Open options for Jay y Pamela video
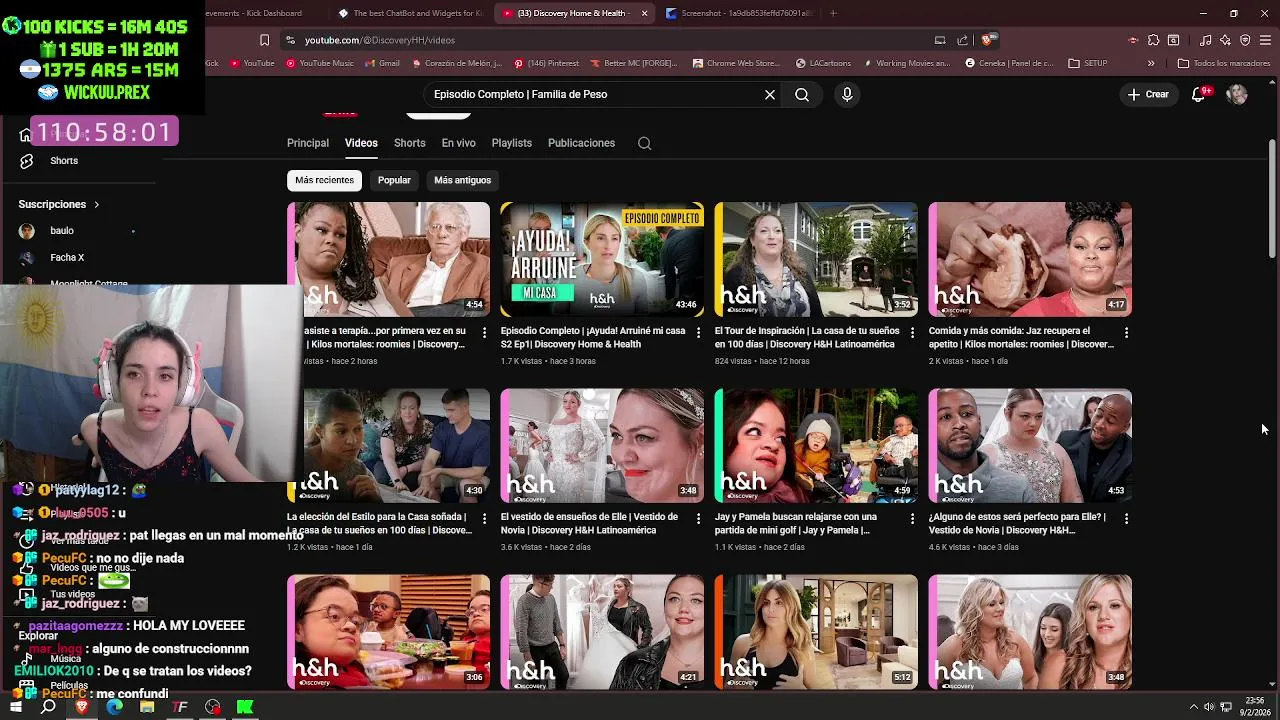 click(x=912, y=518)
